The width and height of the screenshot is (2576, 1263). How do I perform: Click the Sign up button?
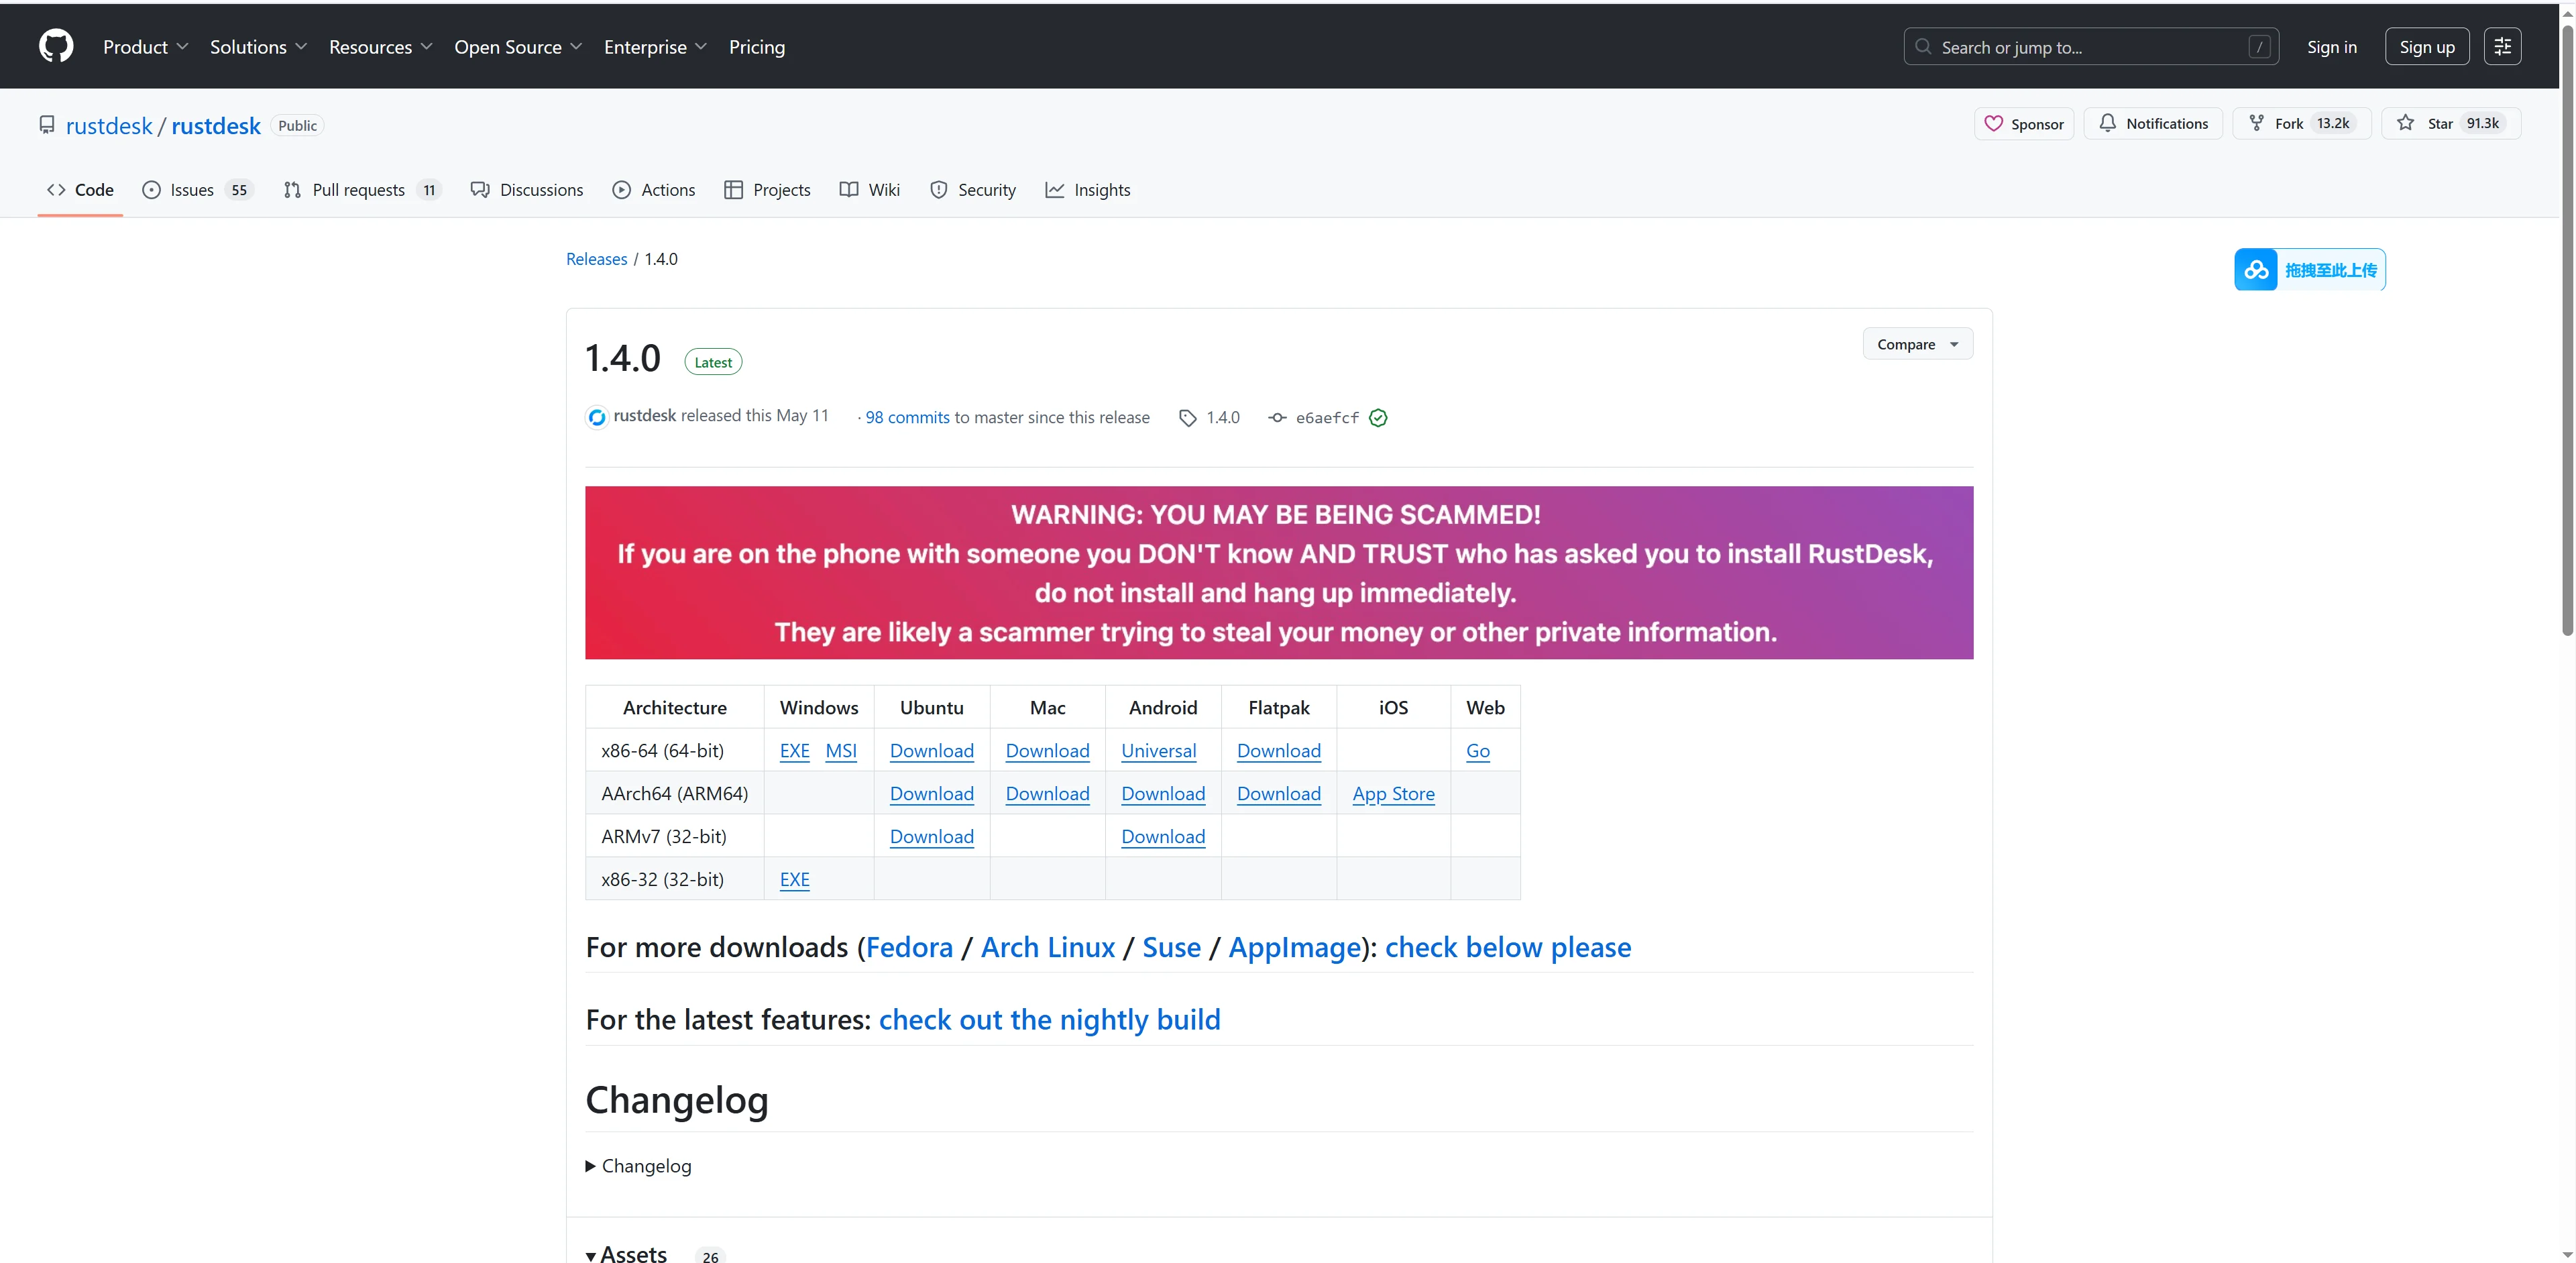[2426, 47]
